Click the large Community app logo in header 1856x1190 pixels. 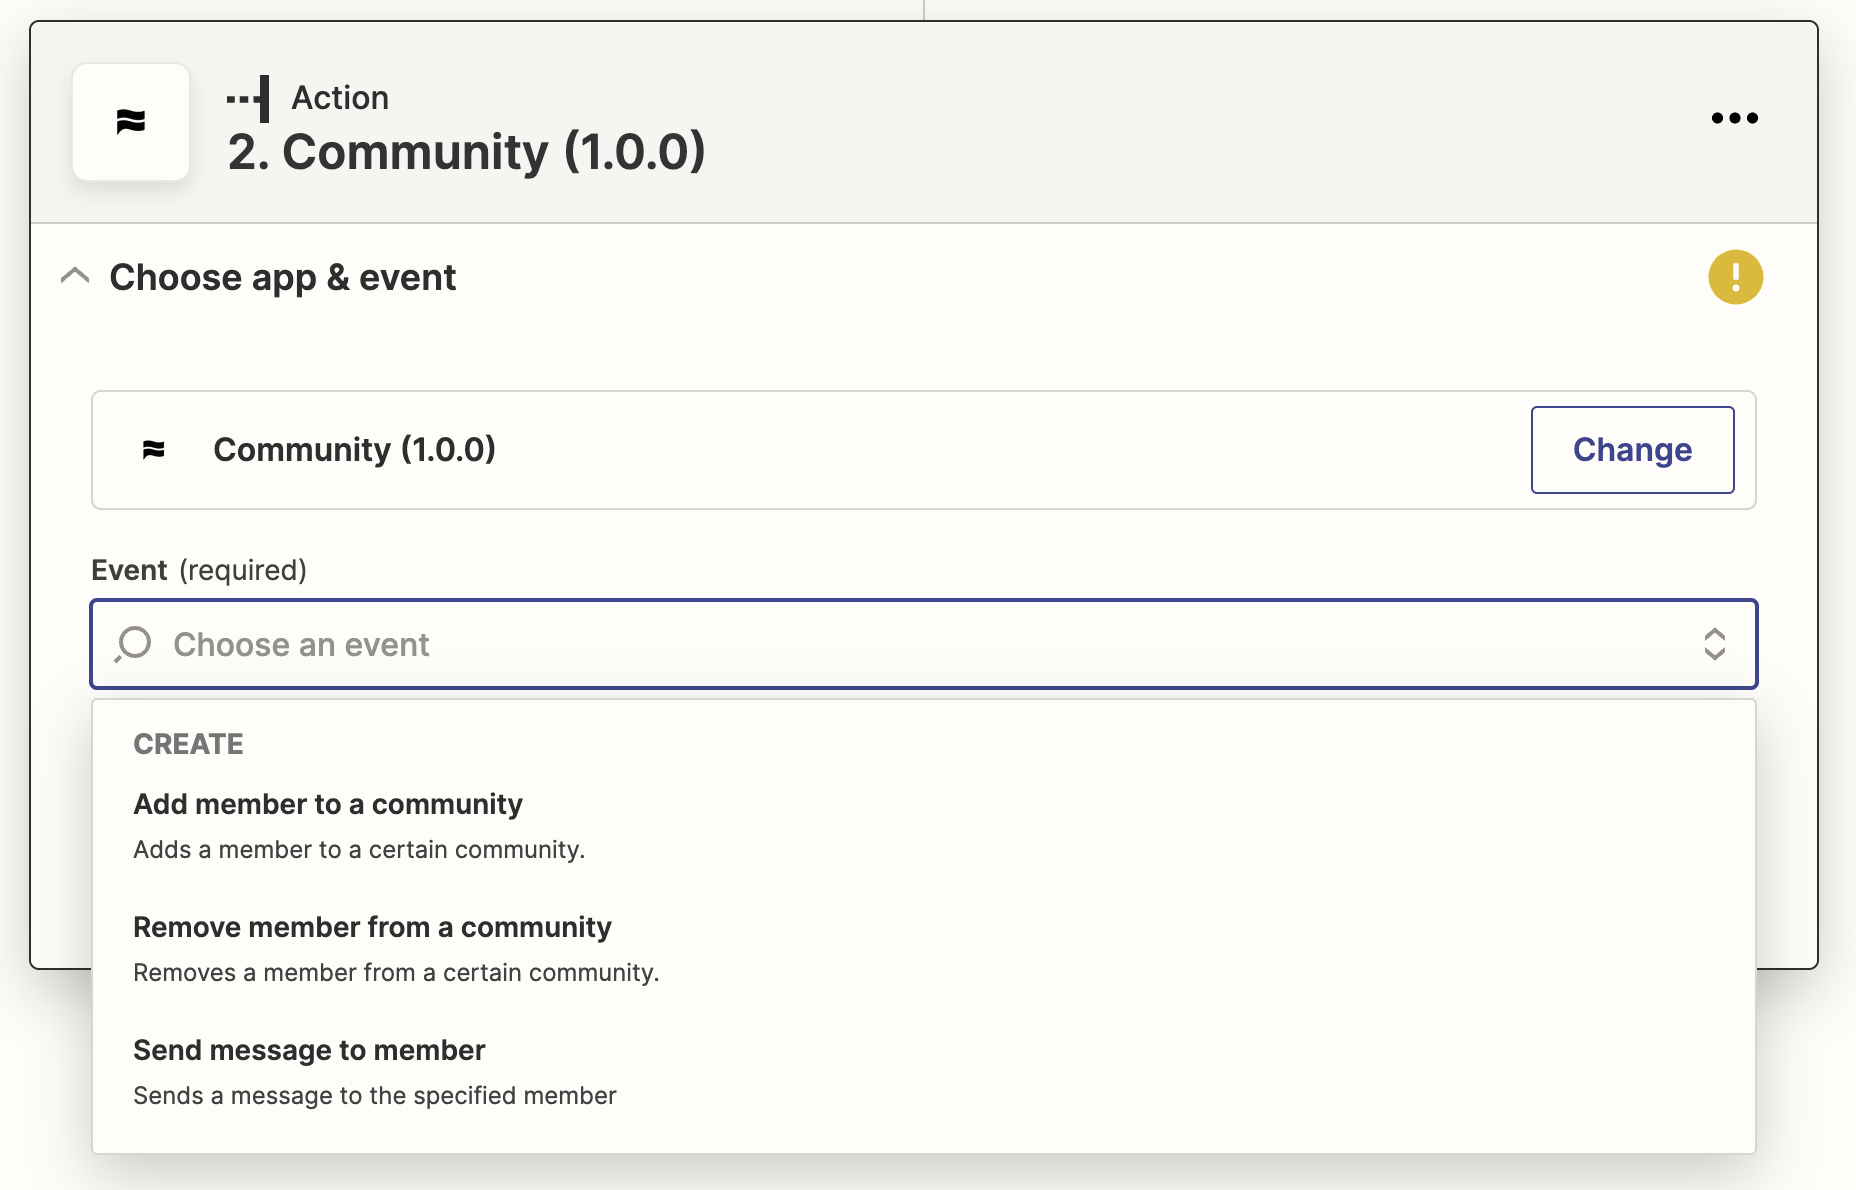click(131, 122)
